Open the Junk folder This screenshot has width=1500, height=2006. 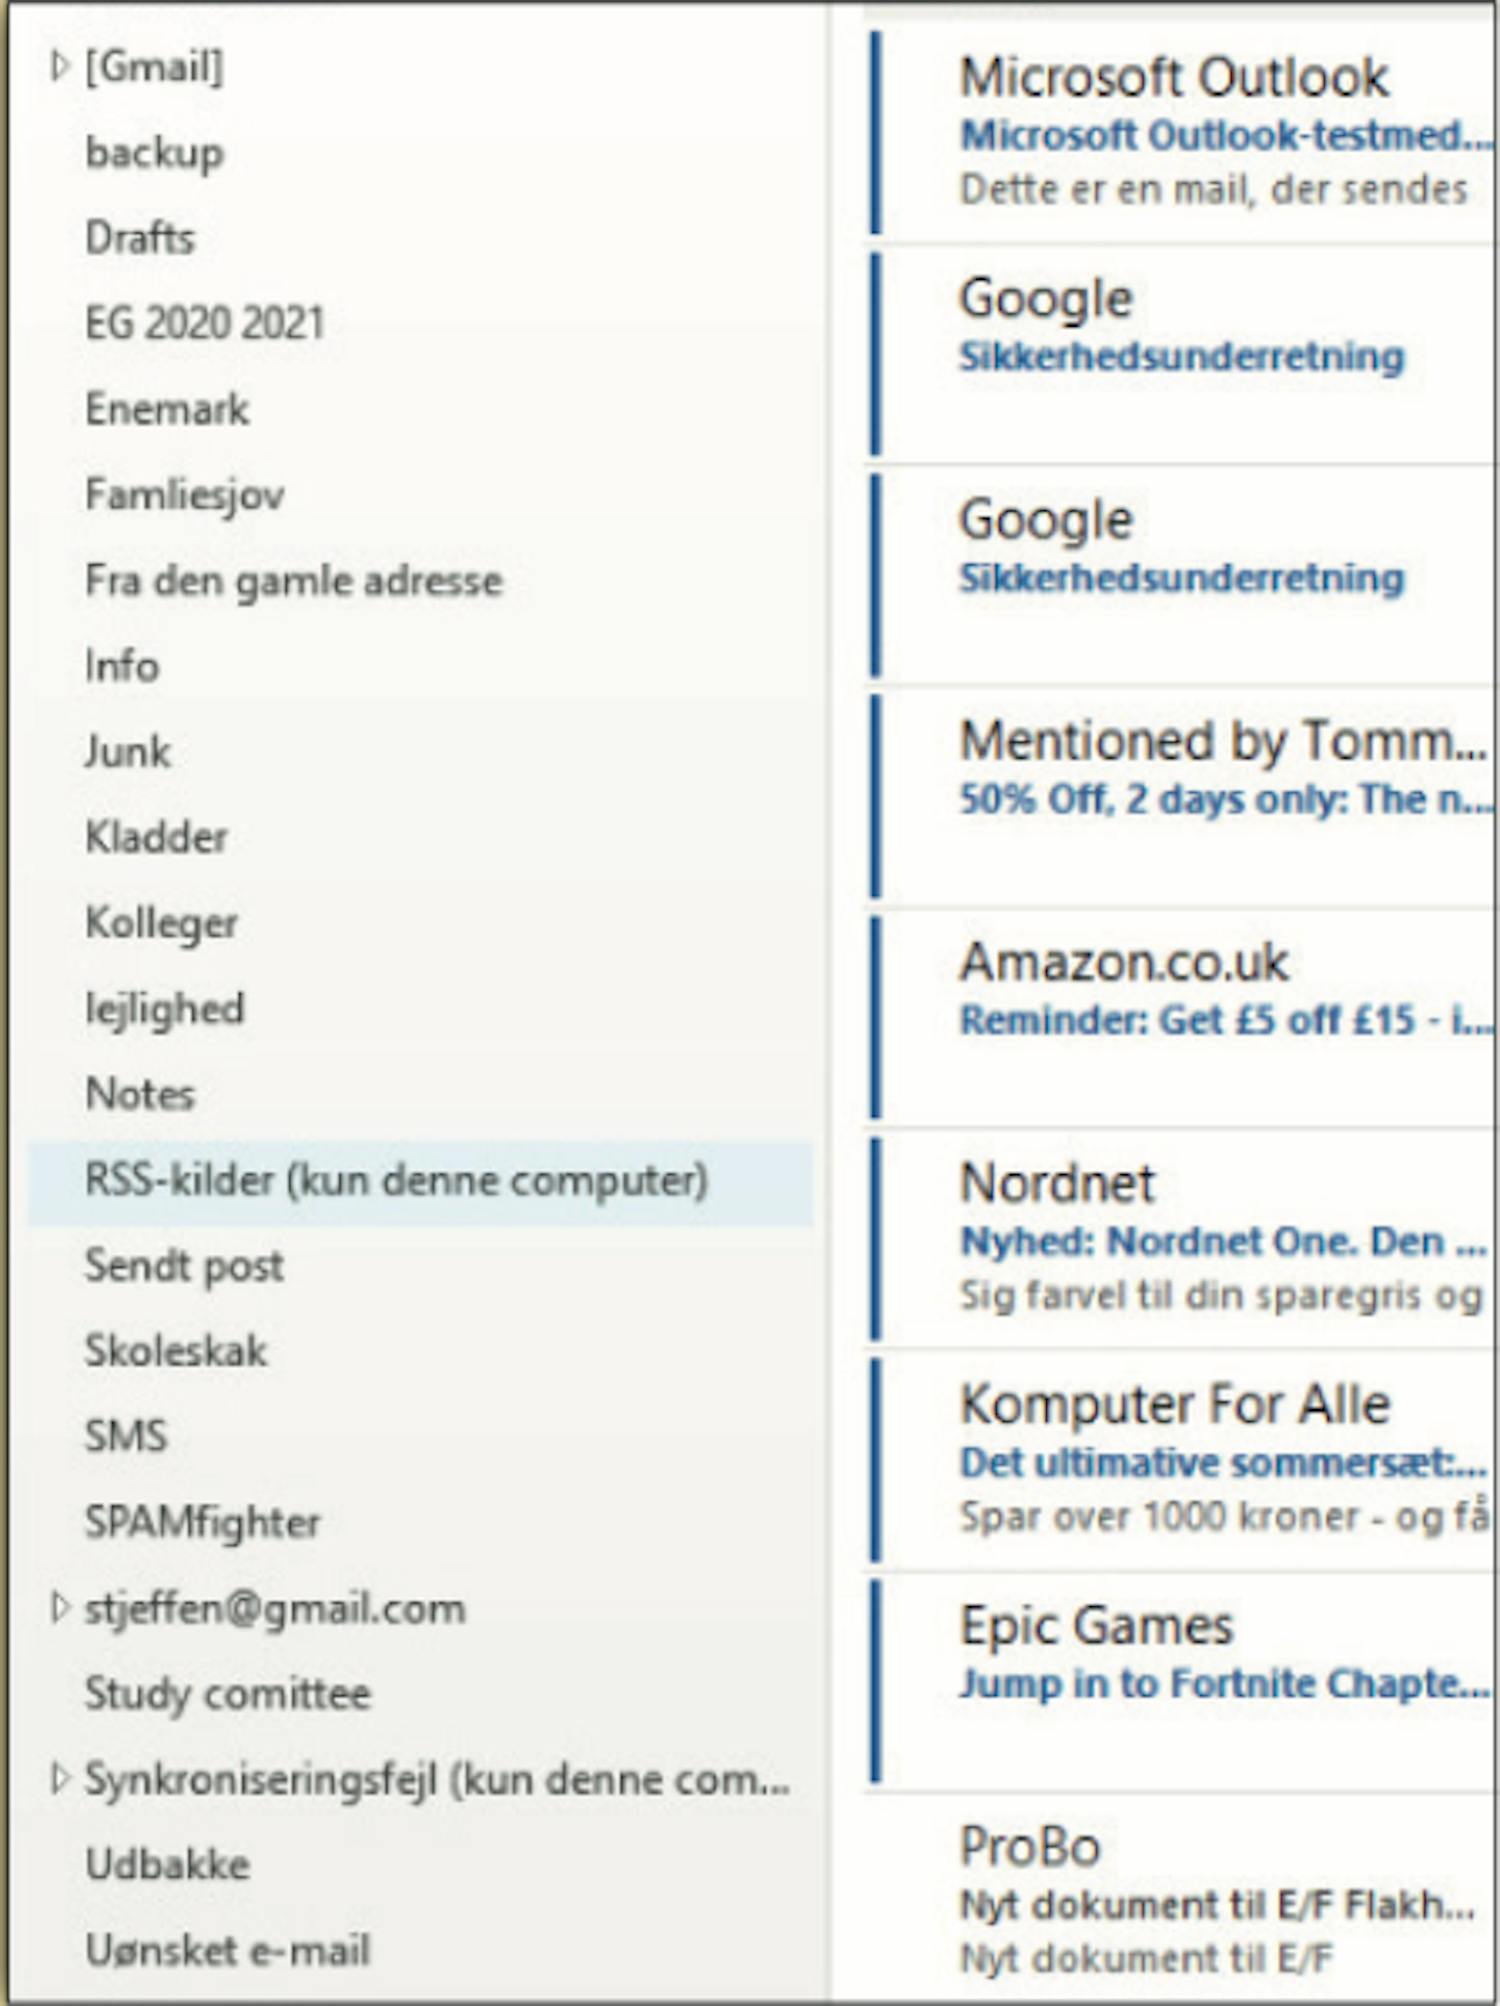coord(128,751)
